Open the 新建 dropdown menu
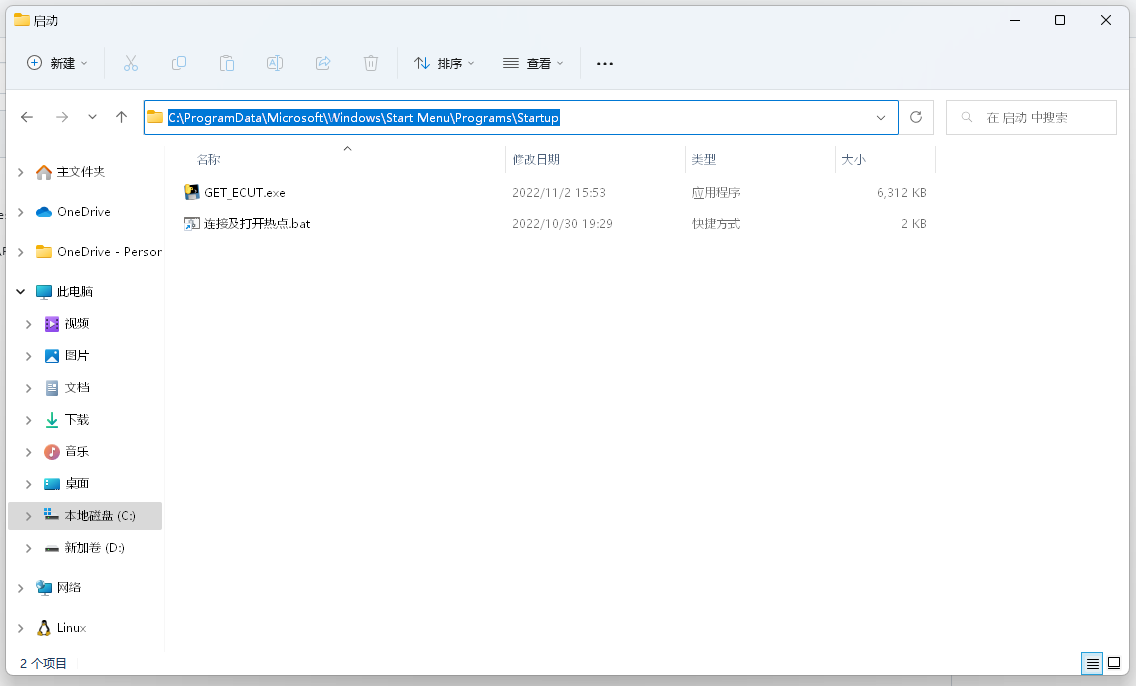Image resolution: width=1136 pixels, height=686 pixels. pos(56,63)
